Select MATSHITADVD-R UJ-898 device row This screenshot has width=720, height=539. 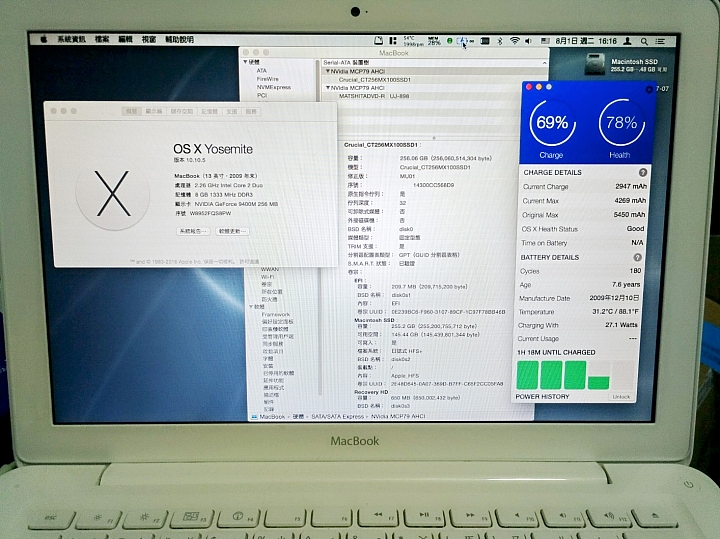pyautogui.click(x=374, y=96)
